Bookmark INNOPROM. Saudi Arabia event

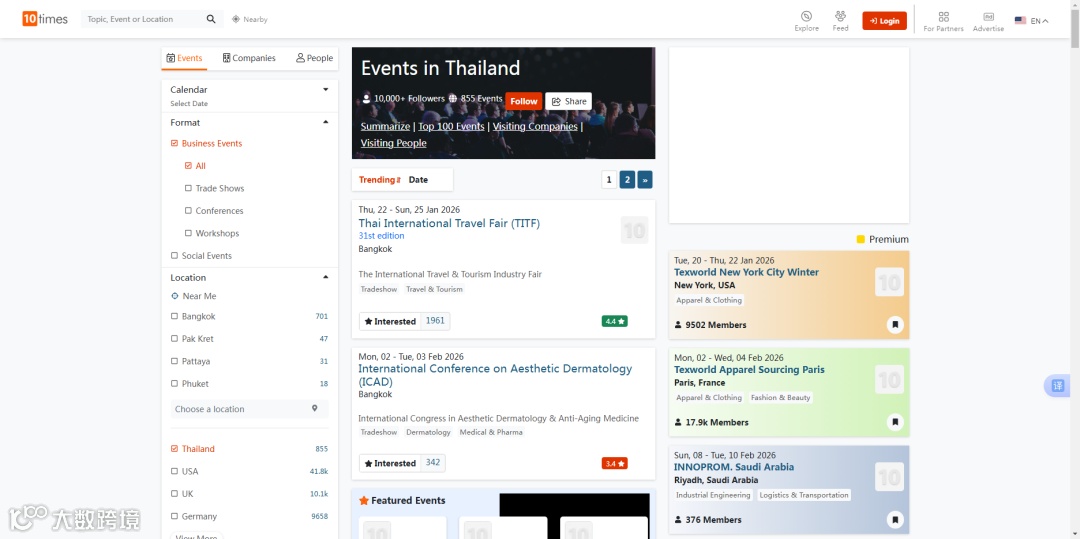click(x=895, y=520)
